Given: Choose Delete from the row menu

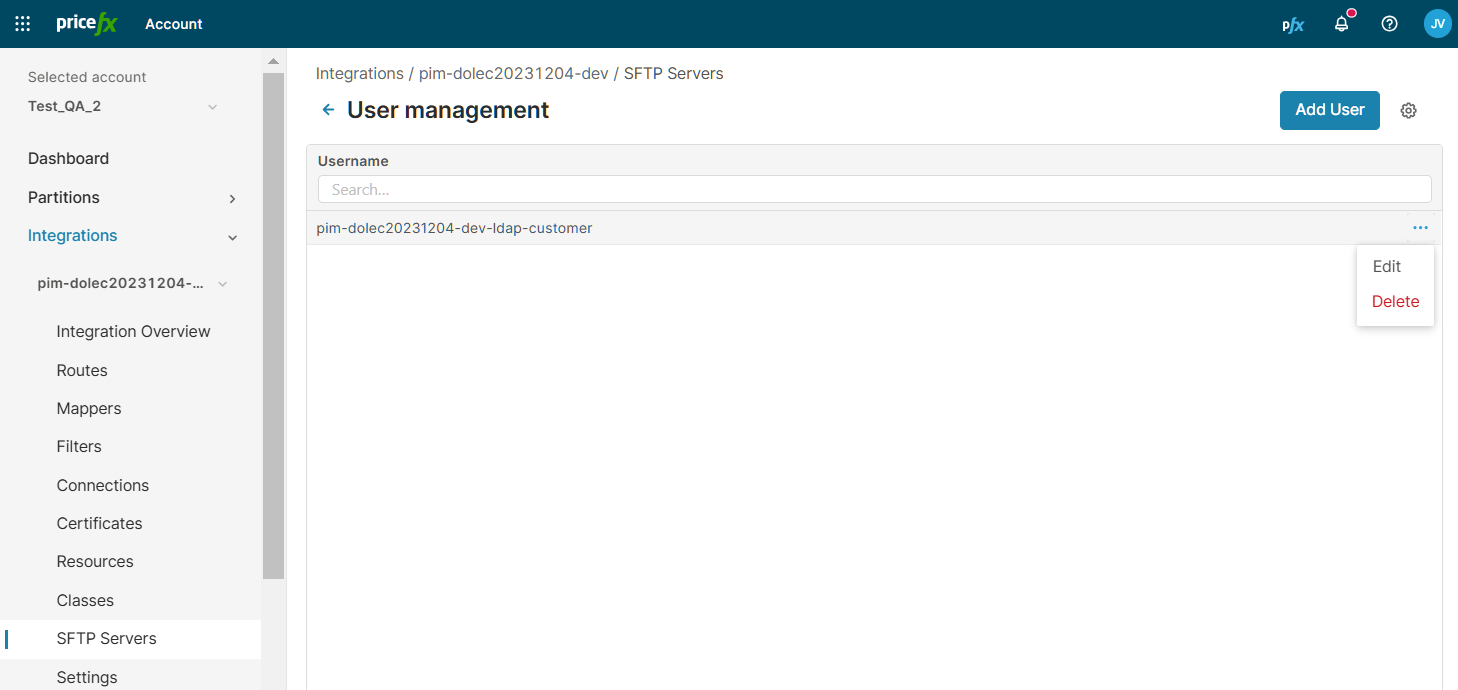Looking at the screenshot, I should coord(1395,302).
